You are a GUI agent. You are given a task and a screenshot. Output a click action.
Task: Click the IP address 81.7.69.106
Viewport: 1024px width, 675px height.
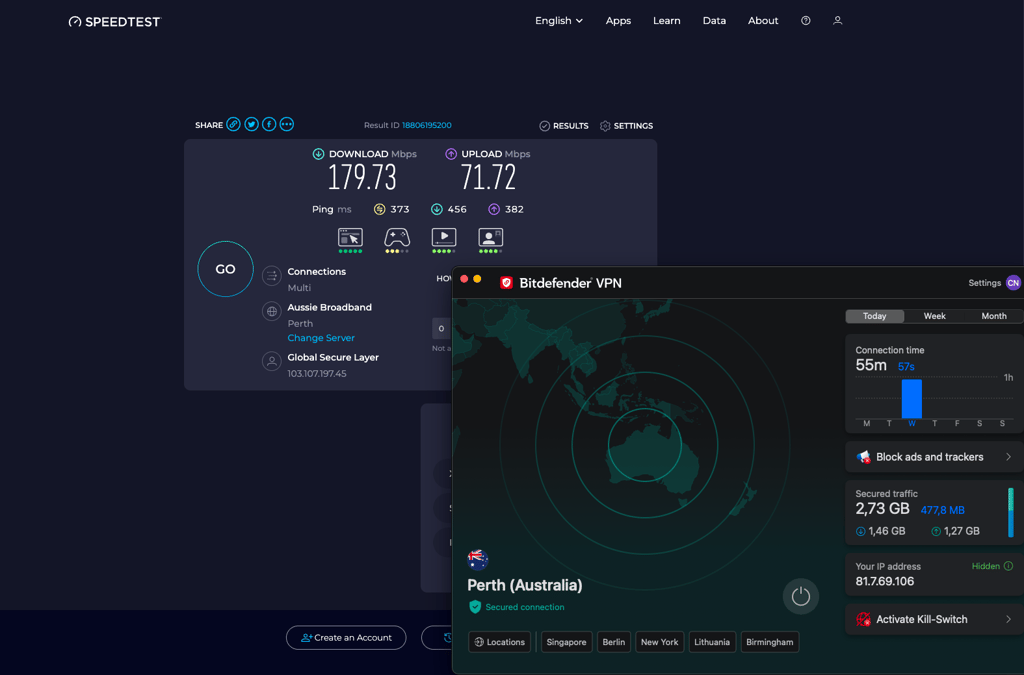pyautogui.click(x=885, y=582)
